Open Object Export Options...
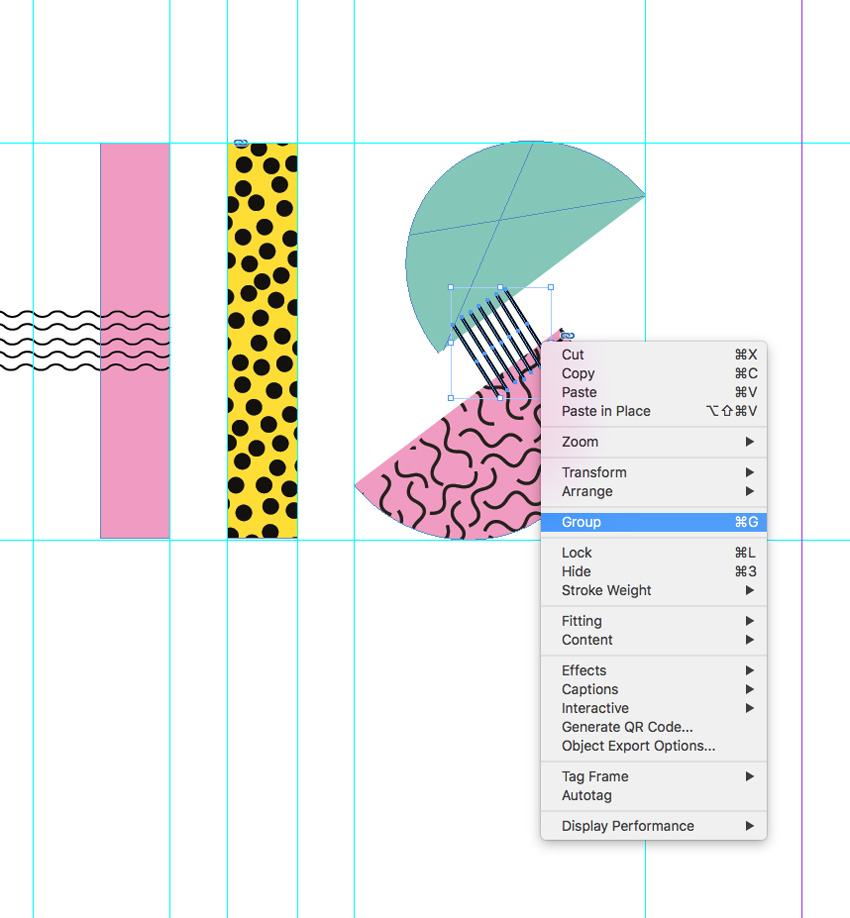The image size is (850, 918). tap(653, 746)
